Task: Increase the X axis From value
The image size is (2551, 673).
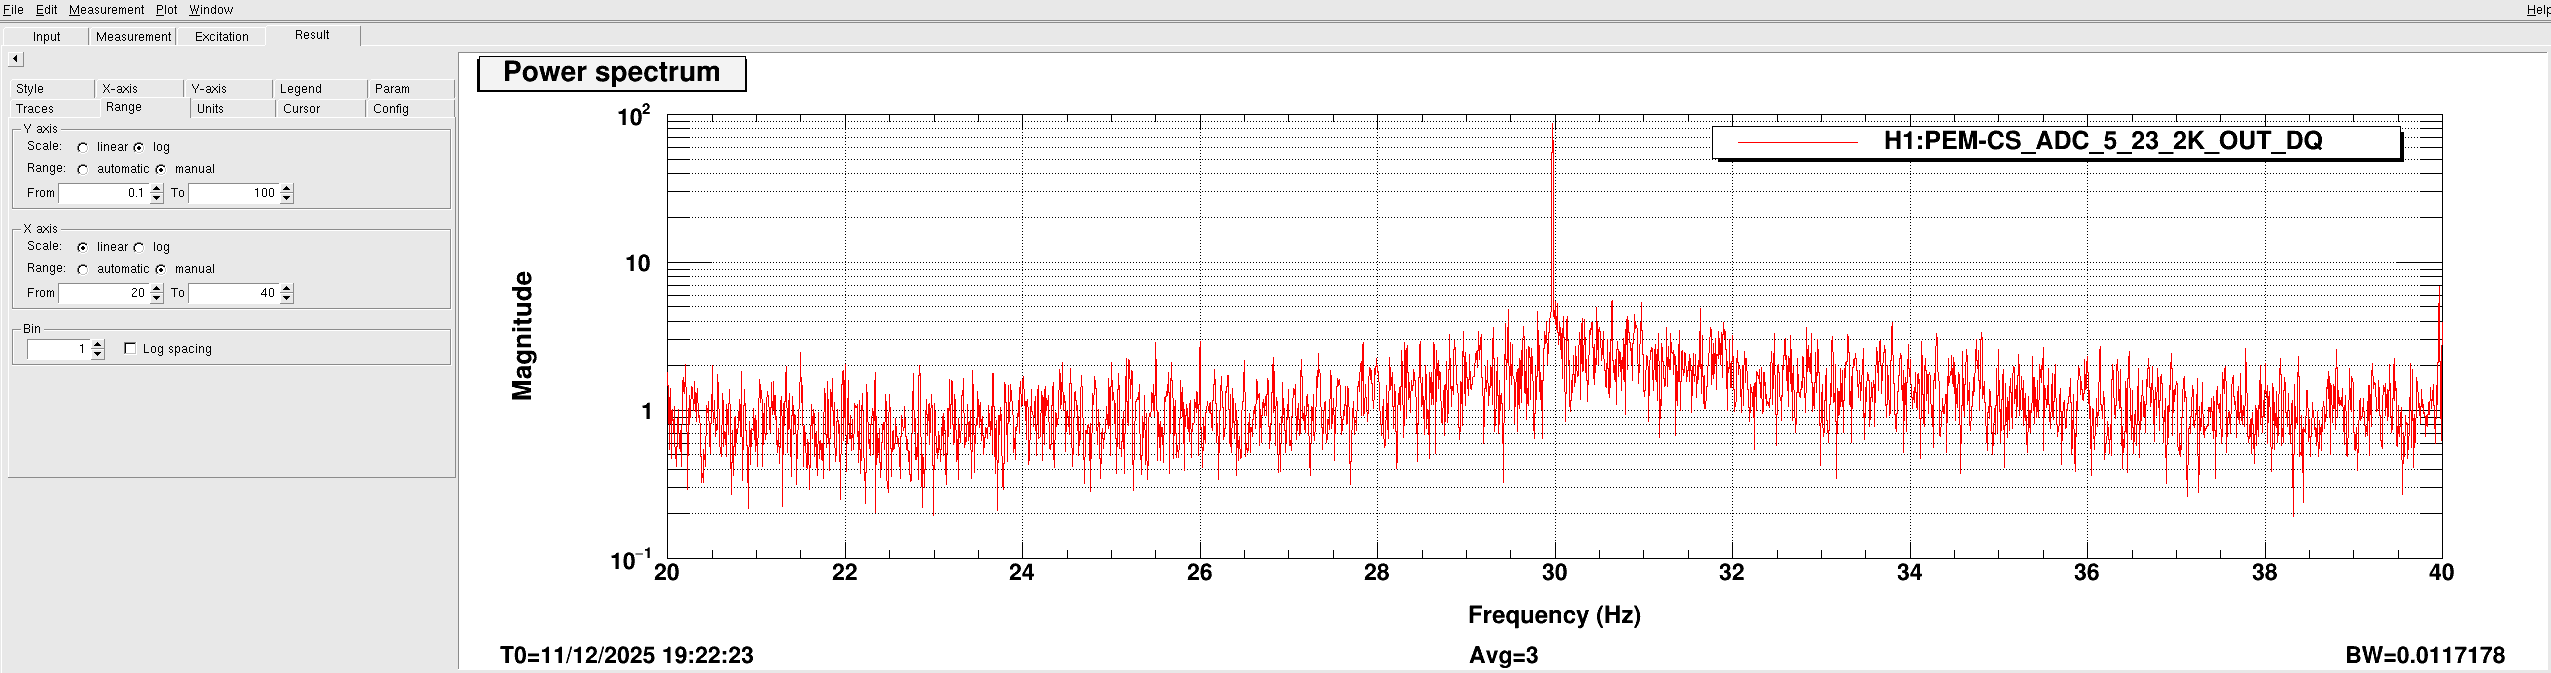Action: (157, 288)
